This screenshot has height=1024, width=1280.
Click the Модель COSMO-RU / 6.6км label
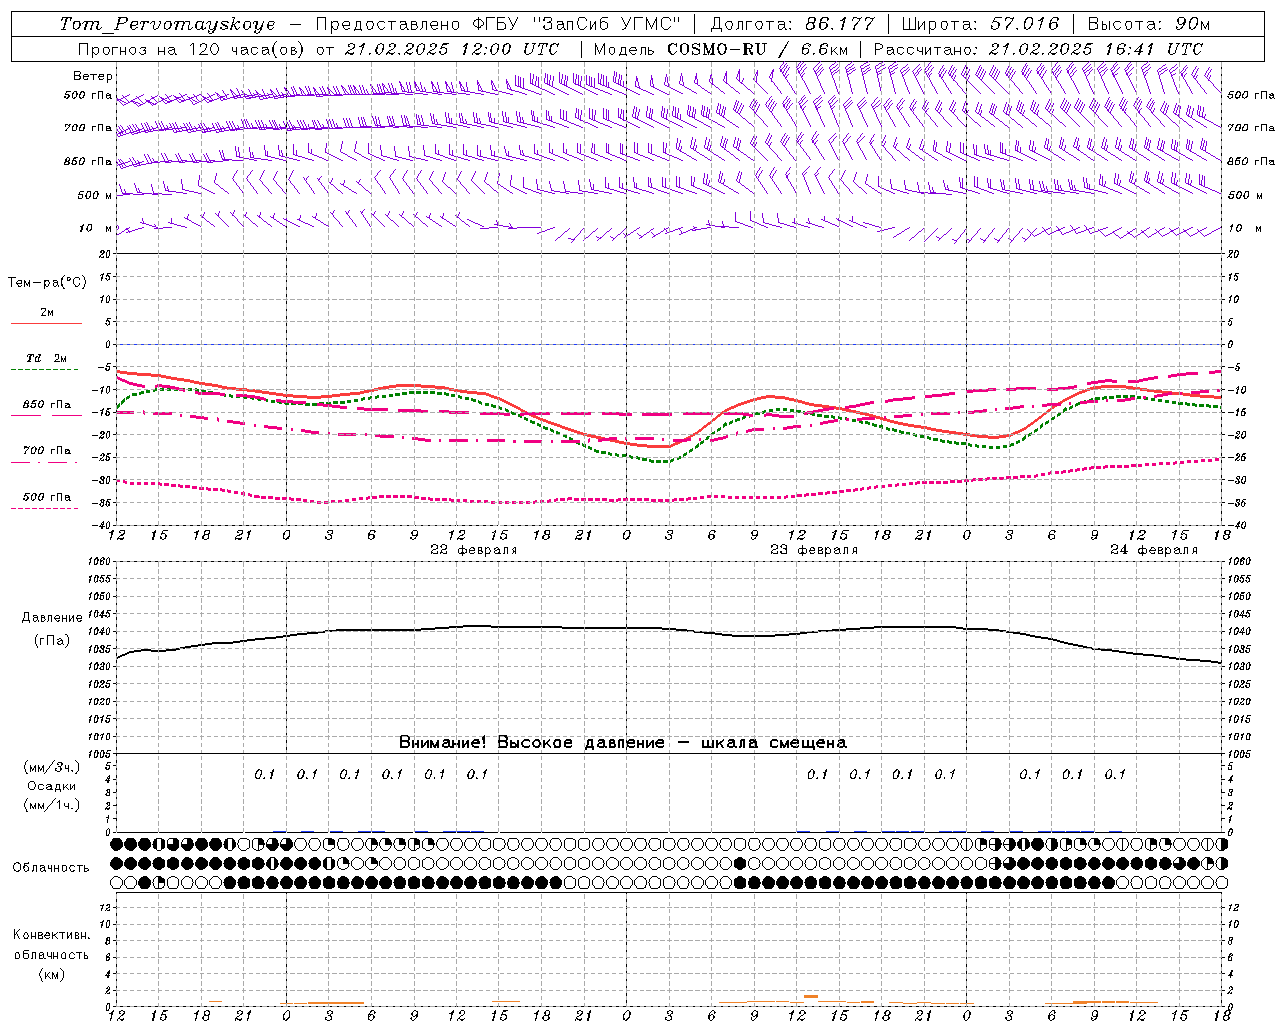[x=720, y=49]
